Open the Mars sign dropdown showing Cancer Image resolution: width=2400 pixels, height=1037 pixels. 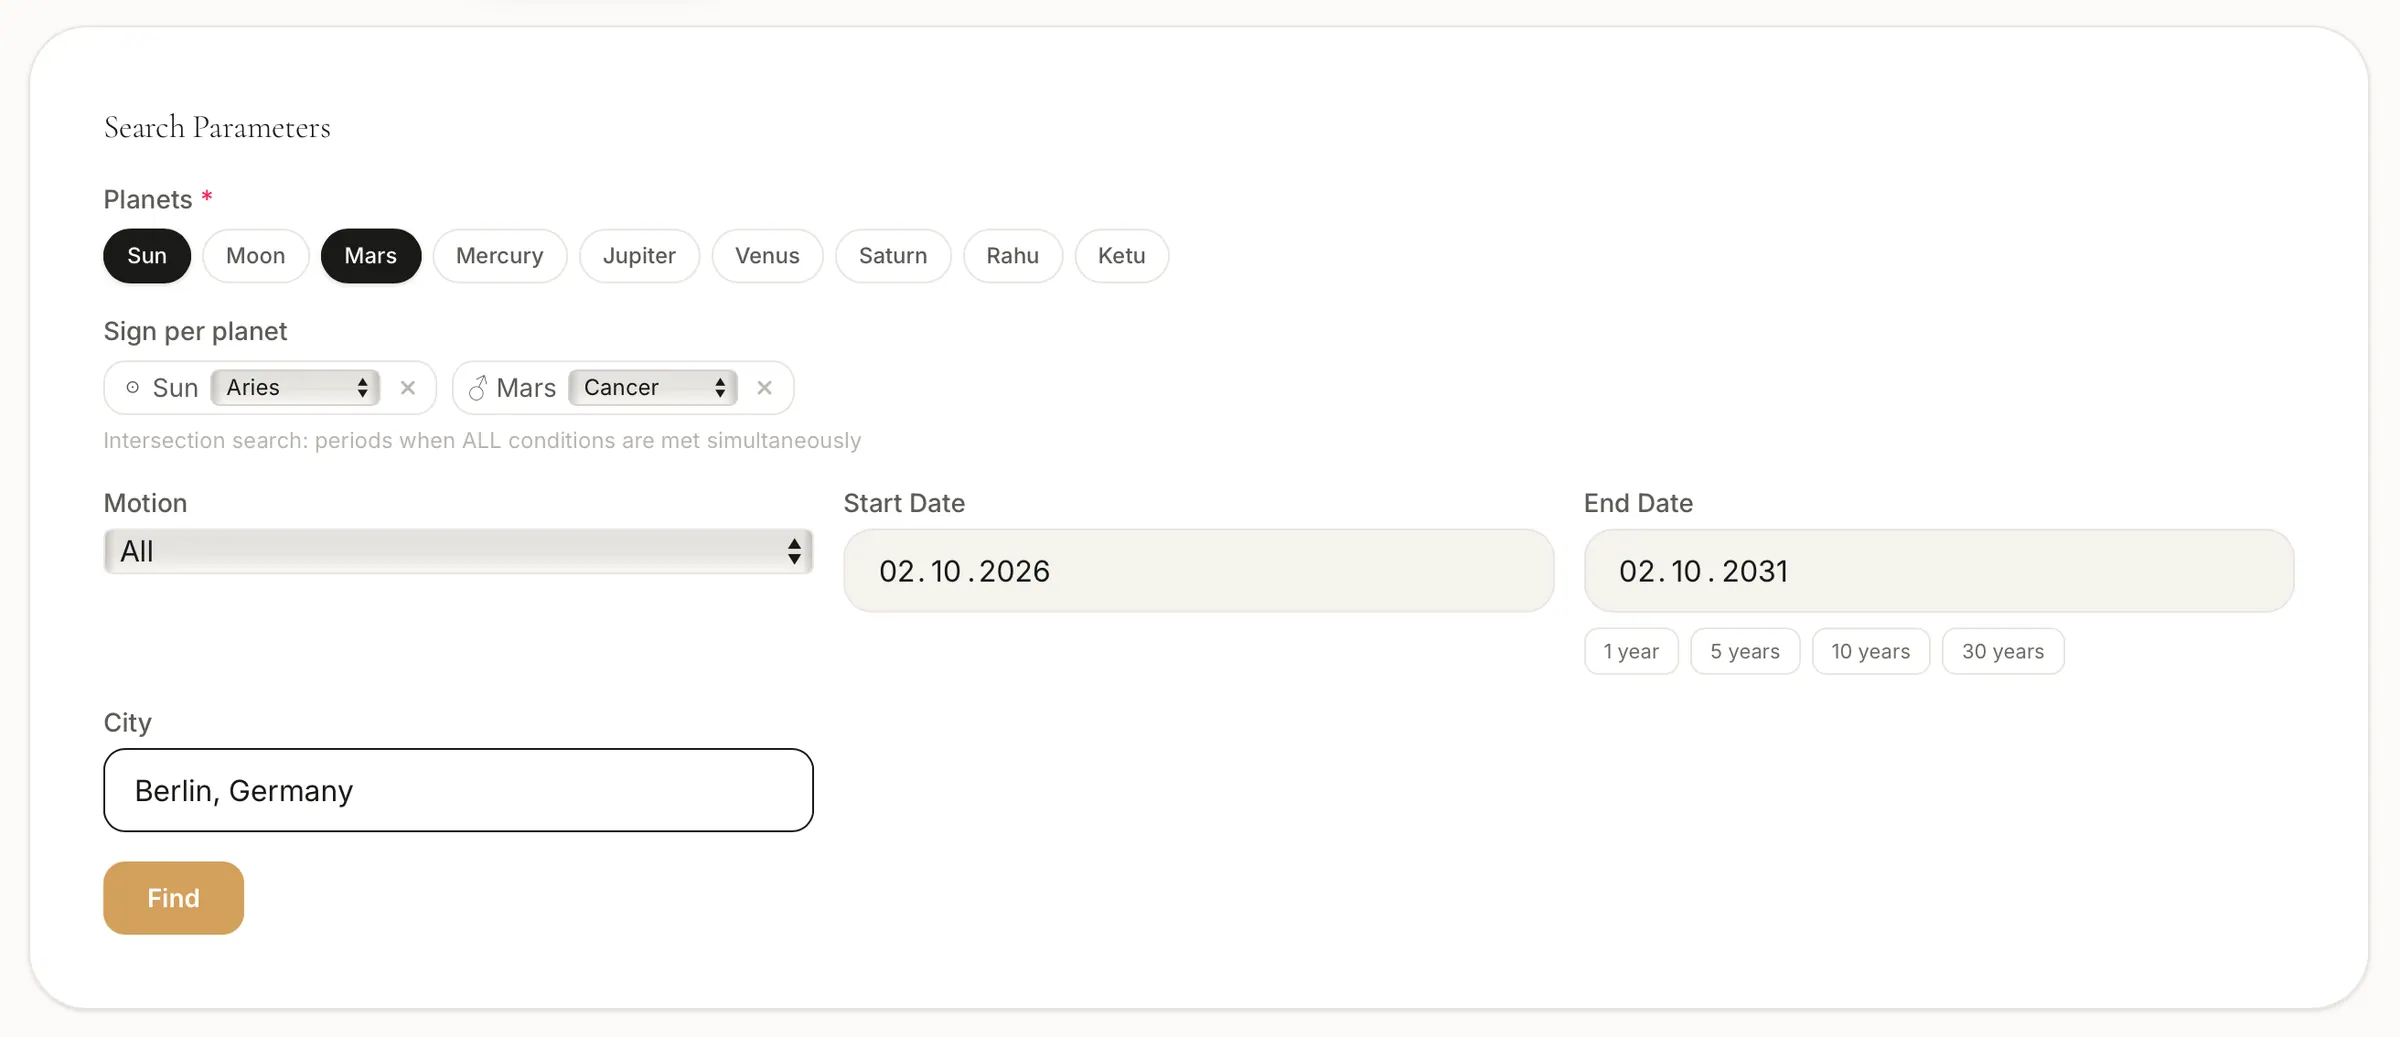[x=653, y=387]
